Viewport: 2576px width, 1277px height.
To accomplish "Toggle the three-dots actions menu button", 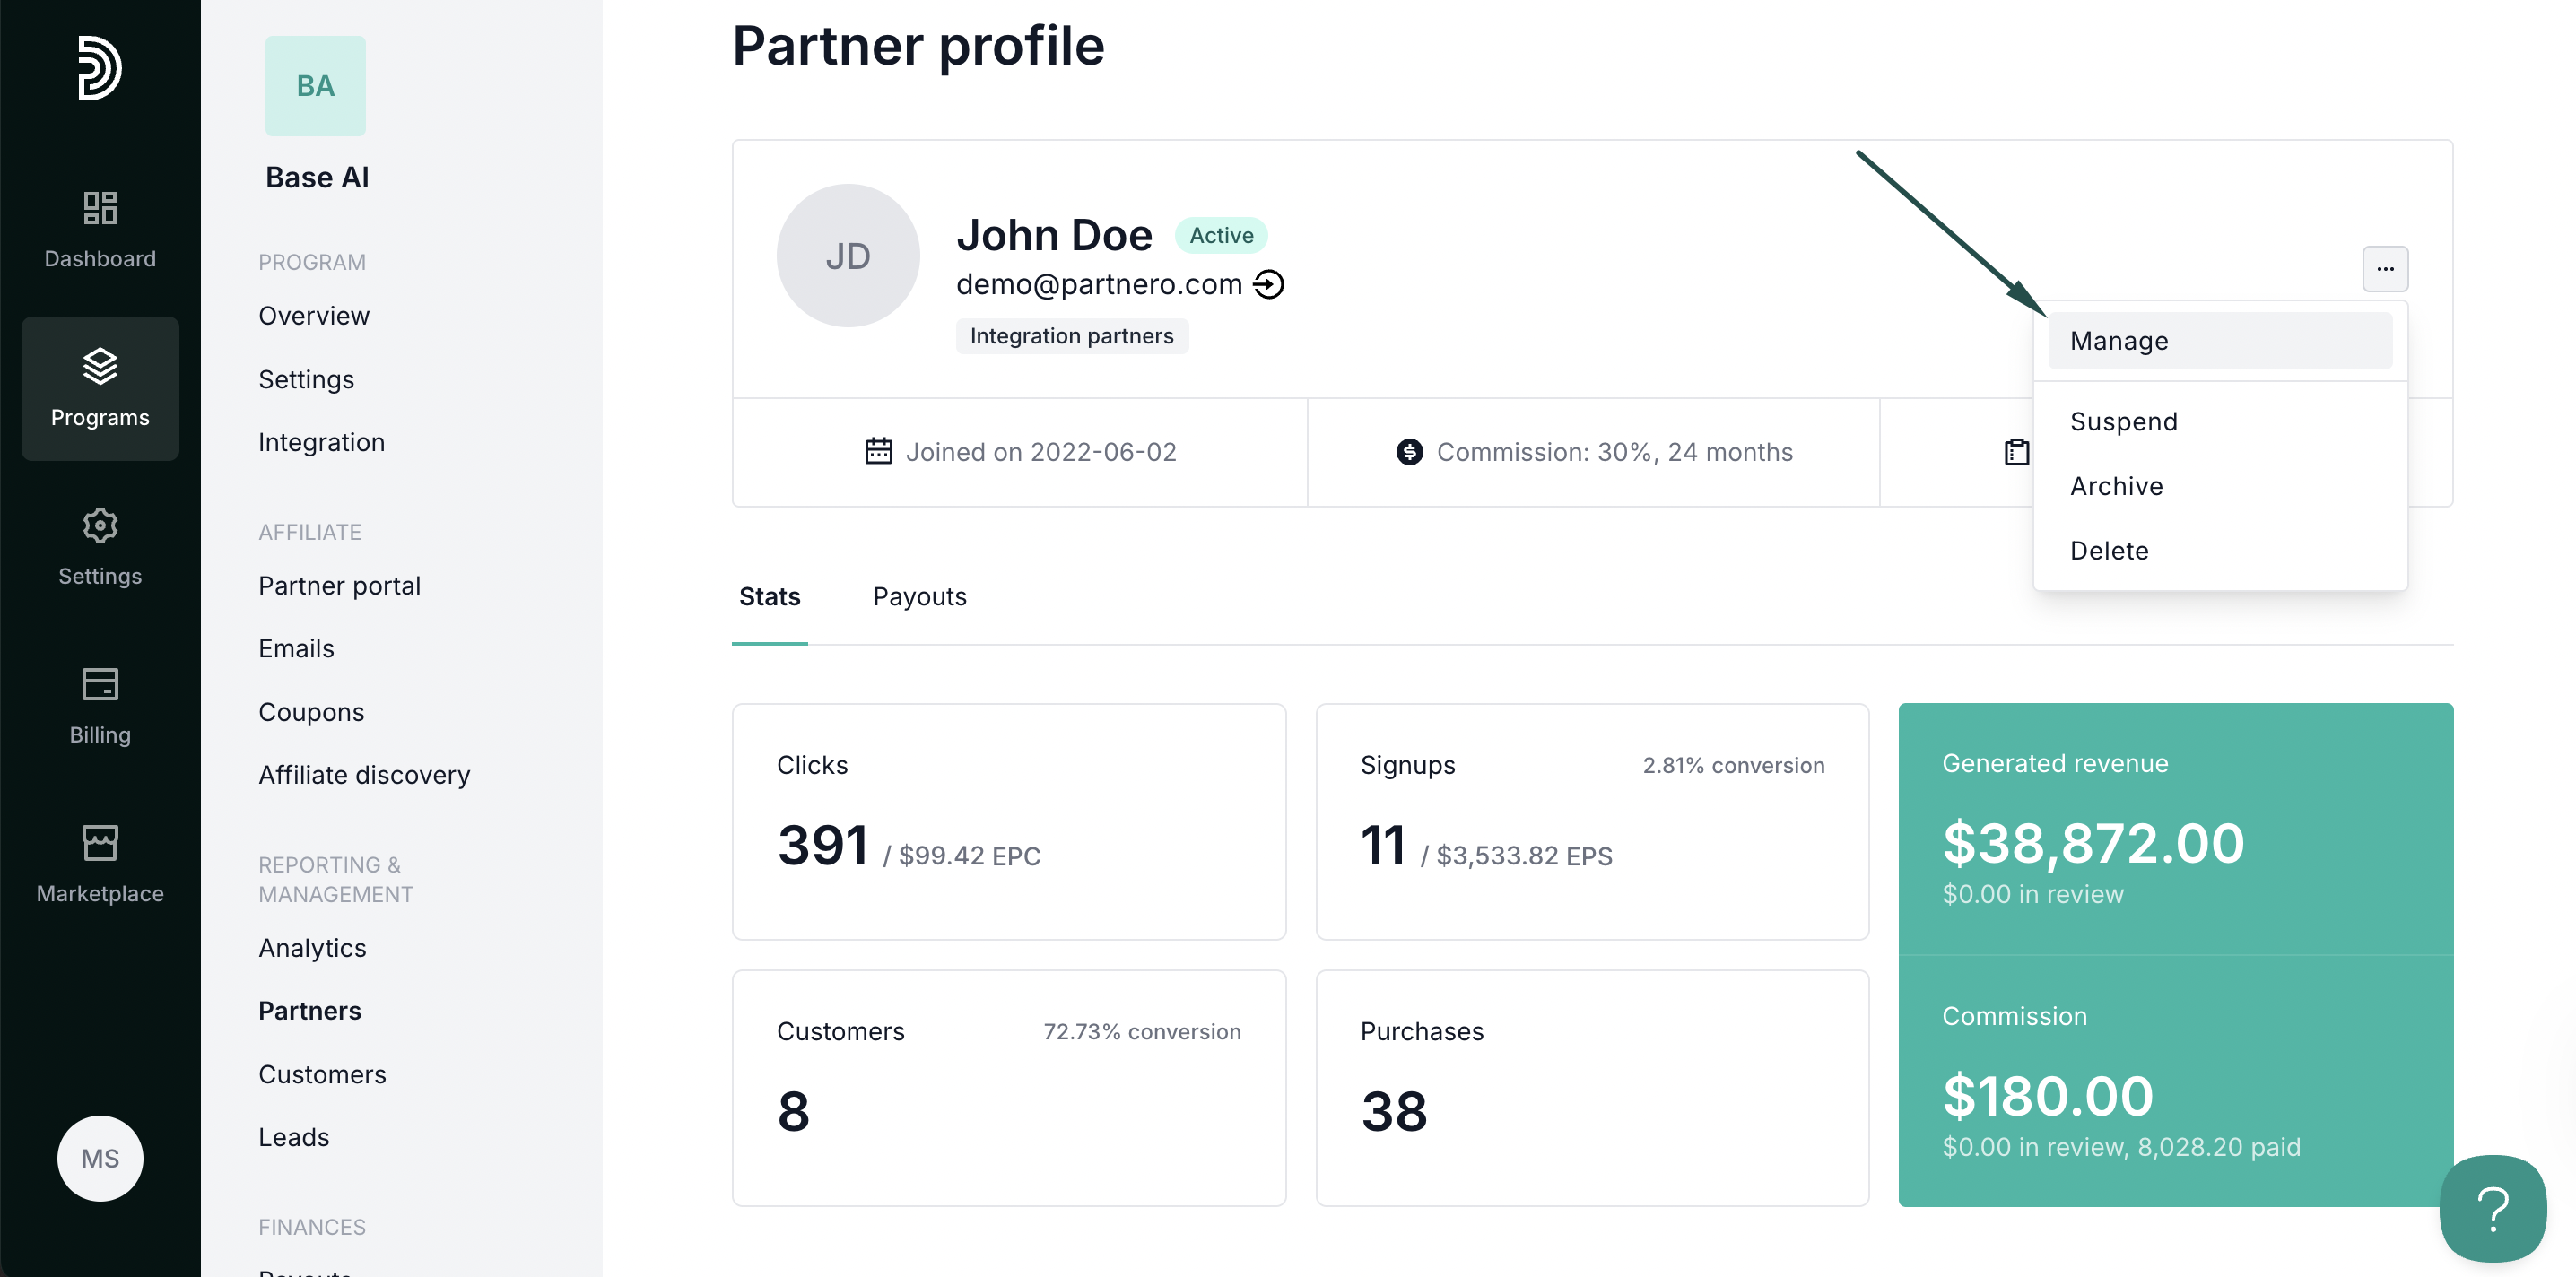I will (x=2385, y=268).
